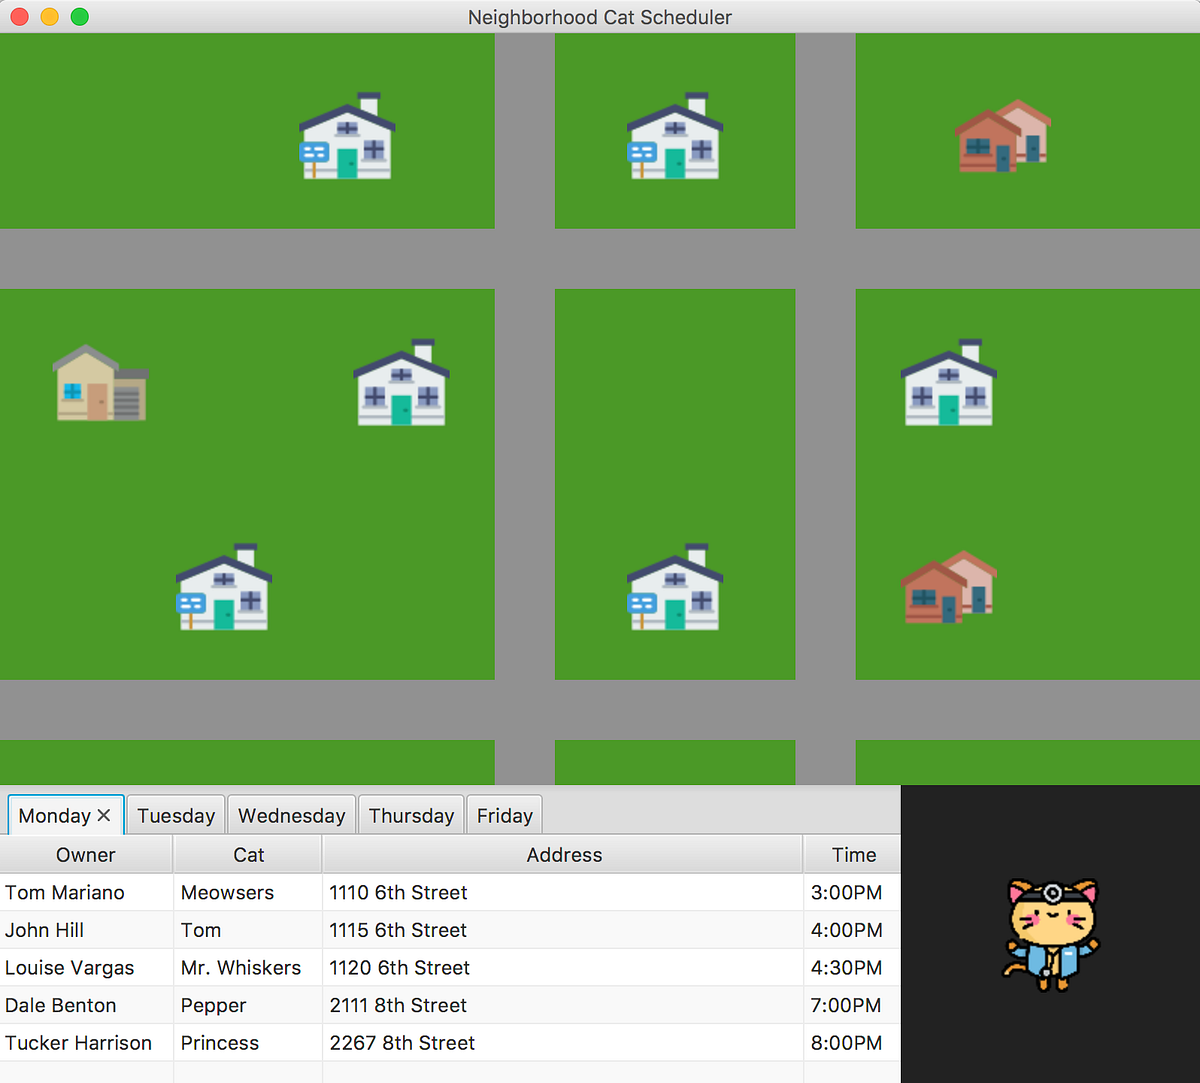
Task: Select the white house in the right middle block
Action: [948, 383]
